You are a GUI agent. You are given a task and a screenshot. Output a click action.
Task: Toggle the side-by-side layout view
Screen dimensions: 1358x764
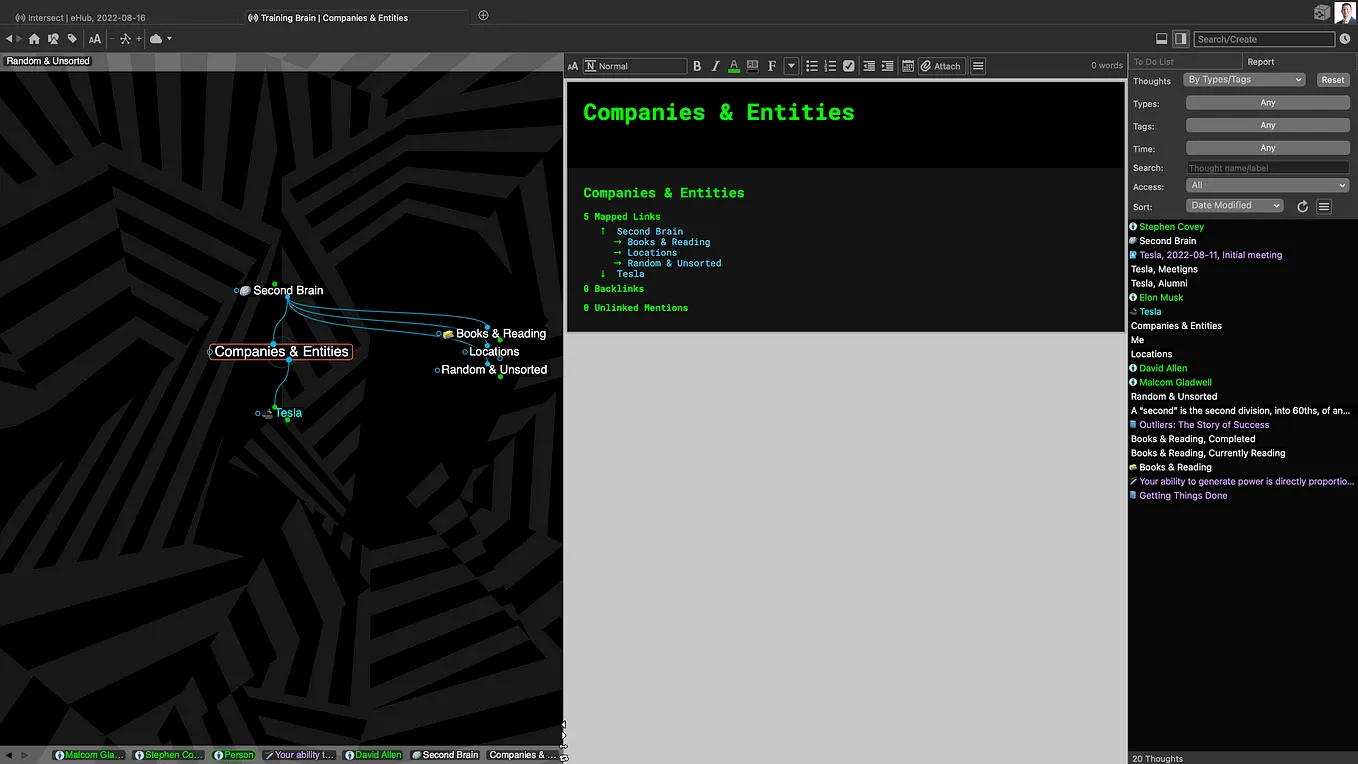point(1180,39)
